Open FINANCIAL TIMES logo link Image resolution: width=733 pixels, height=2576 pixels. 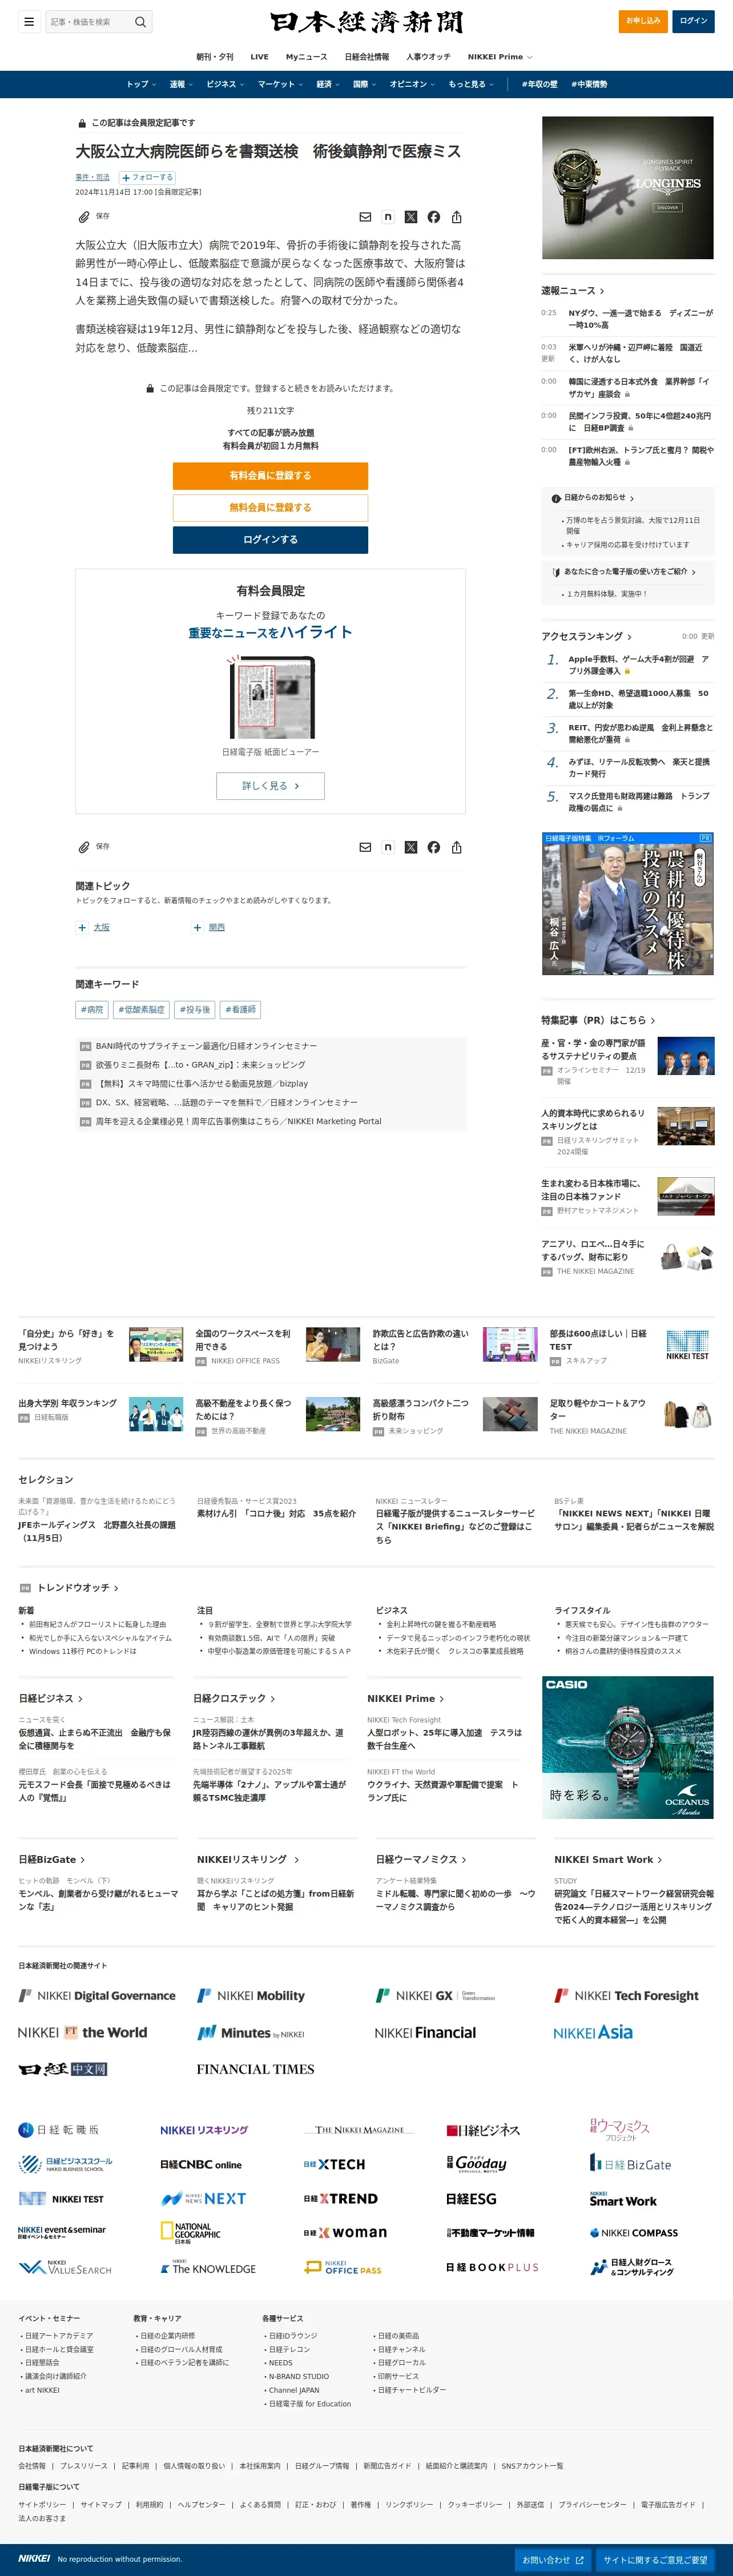pyautogui.click(x=255, y=2069)
